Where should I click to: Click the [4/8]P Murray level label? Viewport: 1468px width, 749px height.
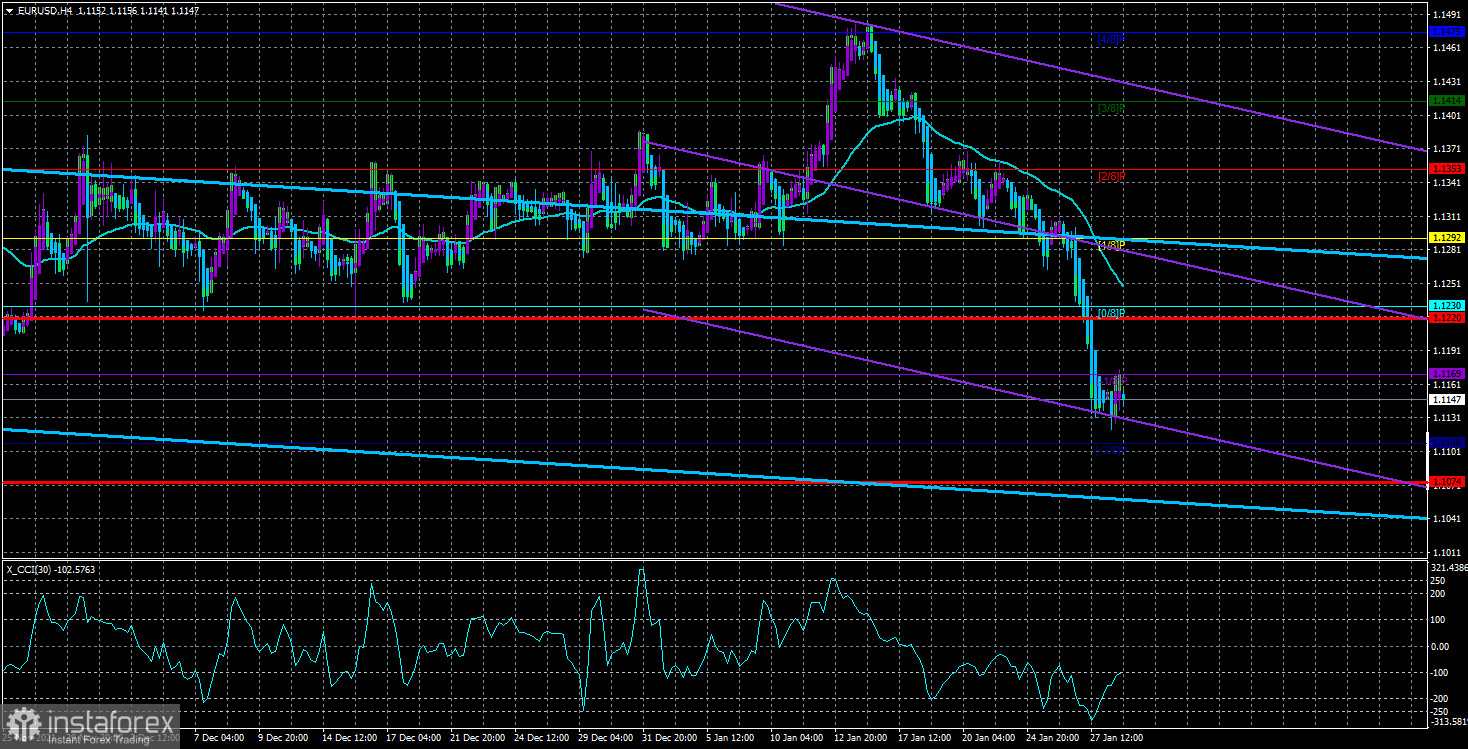coord(1111,41)
